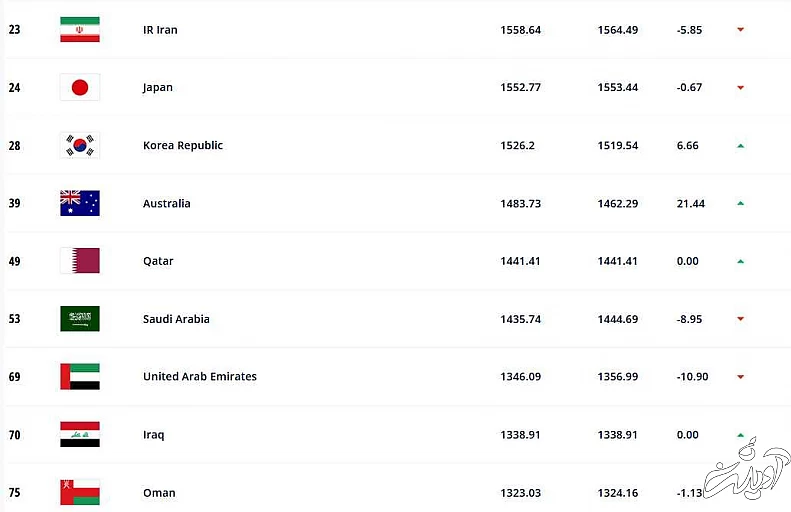Click red down arrow in IR Iran row
Screen dimensions: 791x512
[x=740, y=30]
